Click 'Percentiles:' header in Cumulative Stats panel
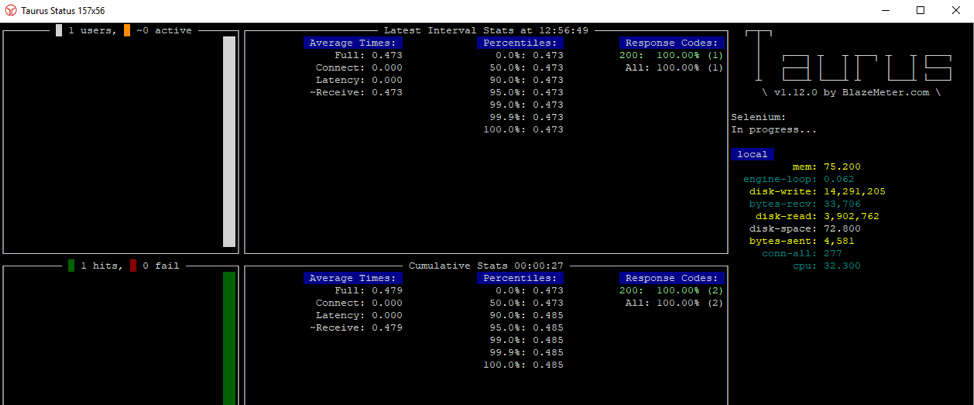This screenshot has width=974, height=405. pos(520,278)
